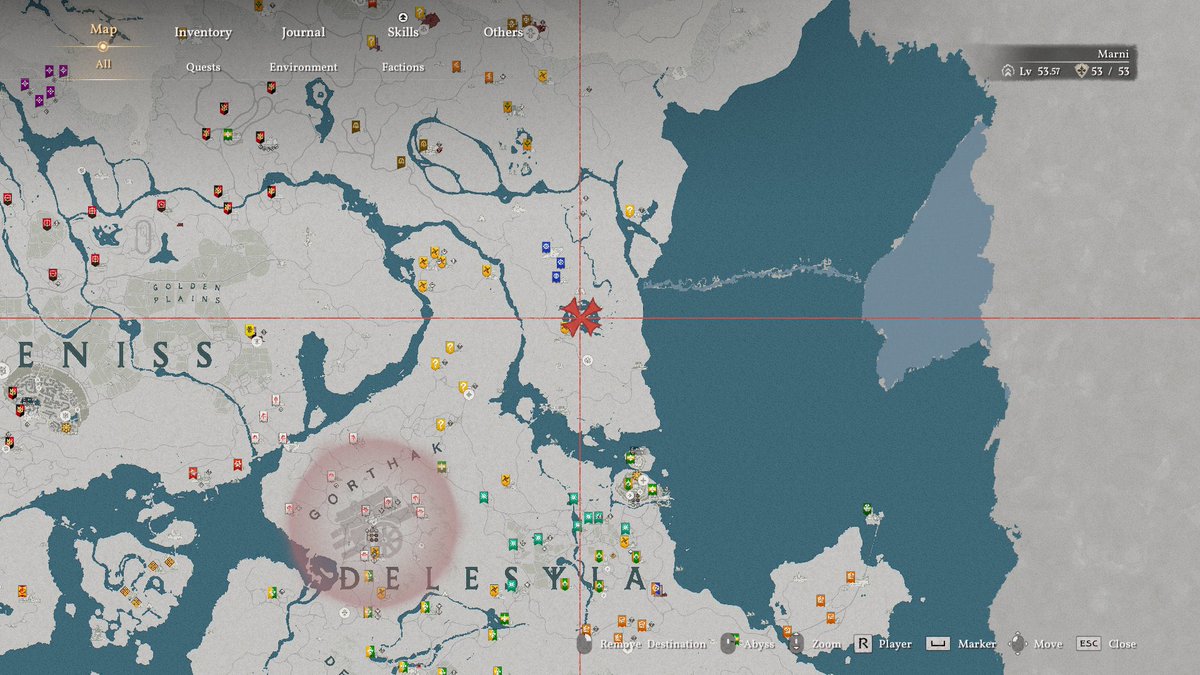Viewport: 1200px width, 675px height.
Task: Go to the Skills tab
Action: (403, 32)
